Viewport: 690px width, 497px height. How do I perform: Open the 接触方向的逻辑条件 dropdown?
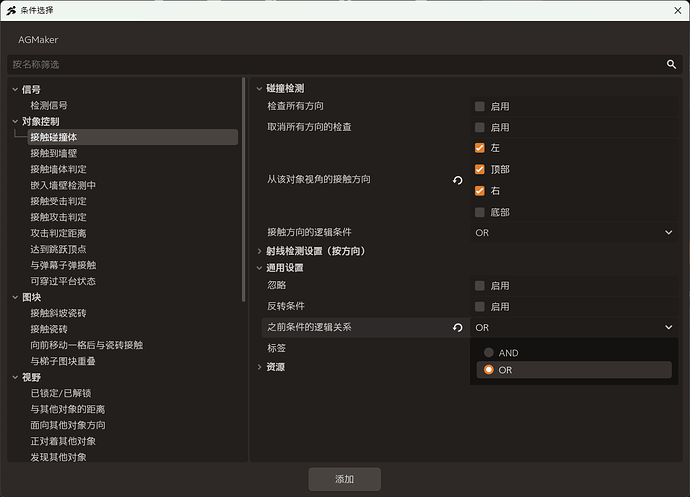pyautogui.click(x=574, y=232)
